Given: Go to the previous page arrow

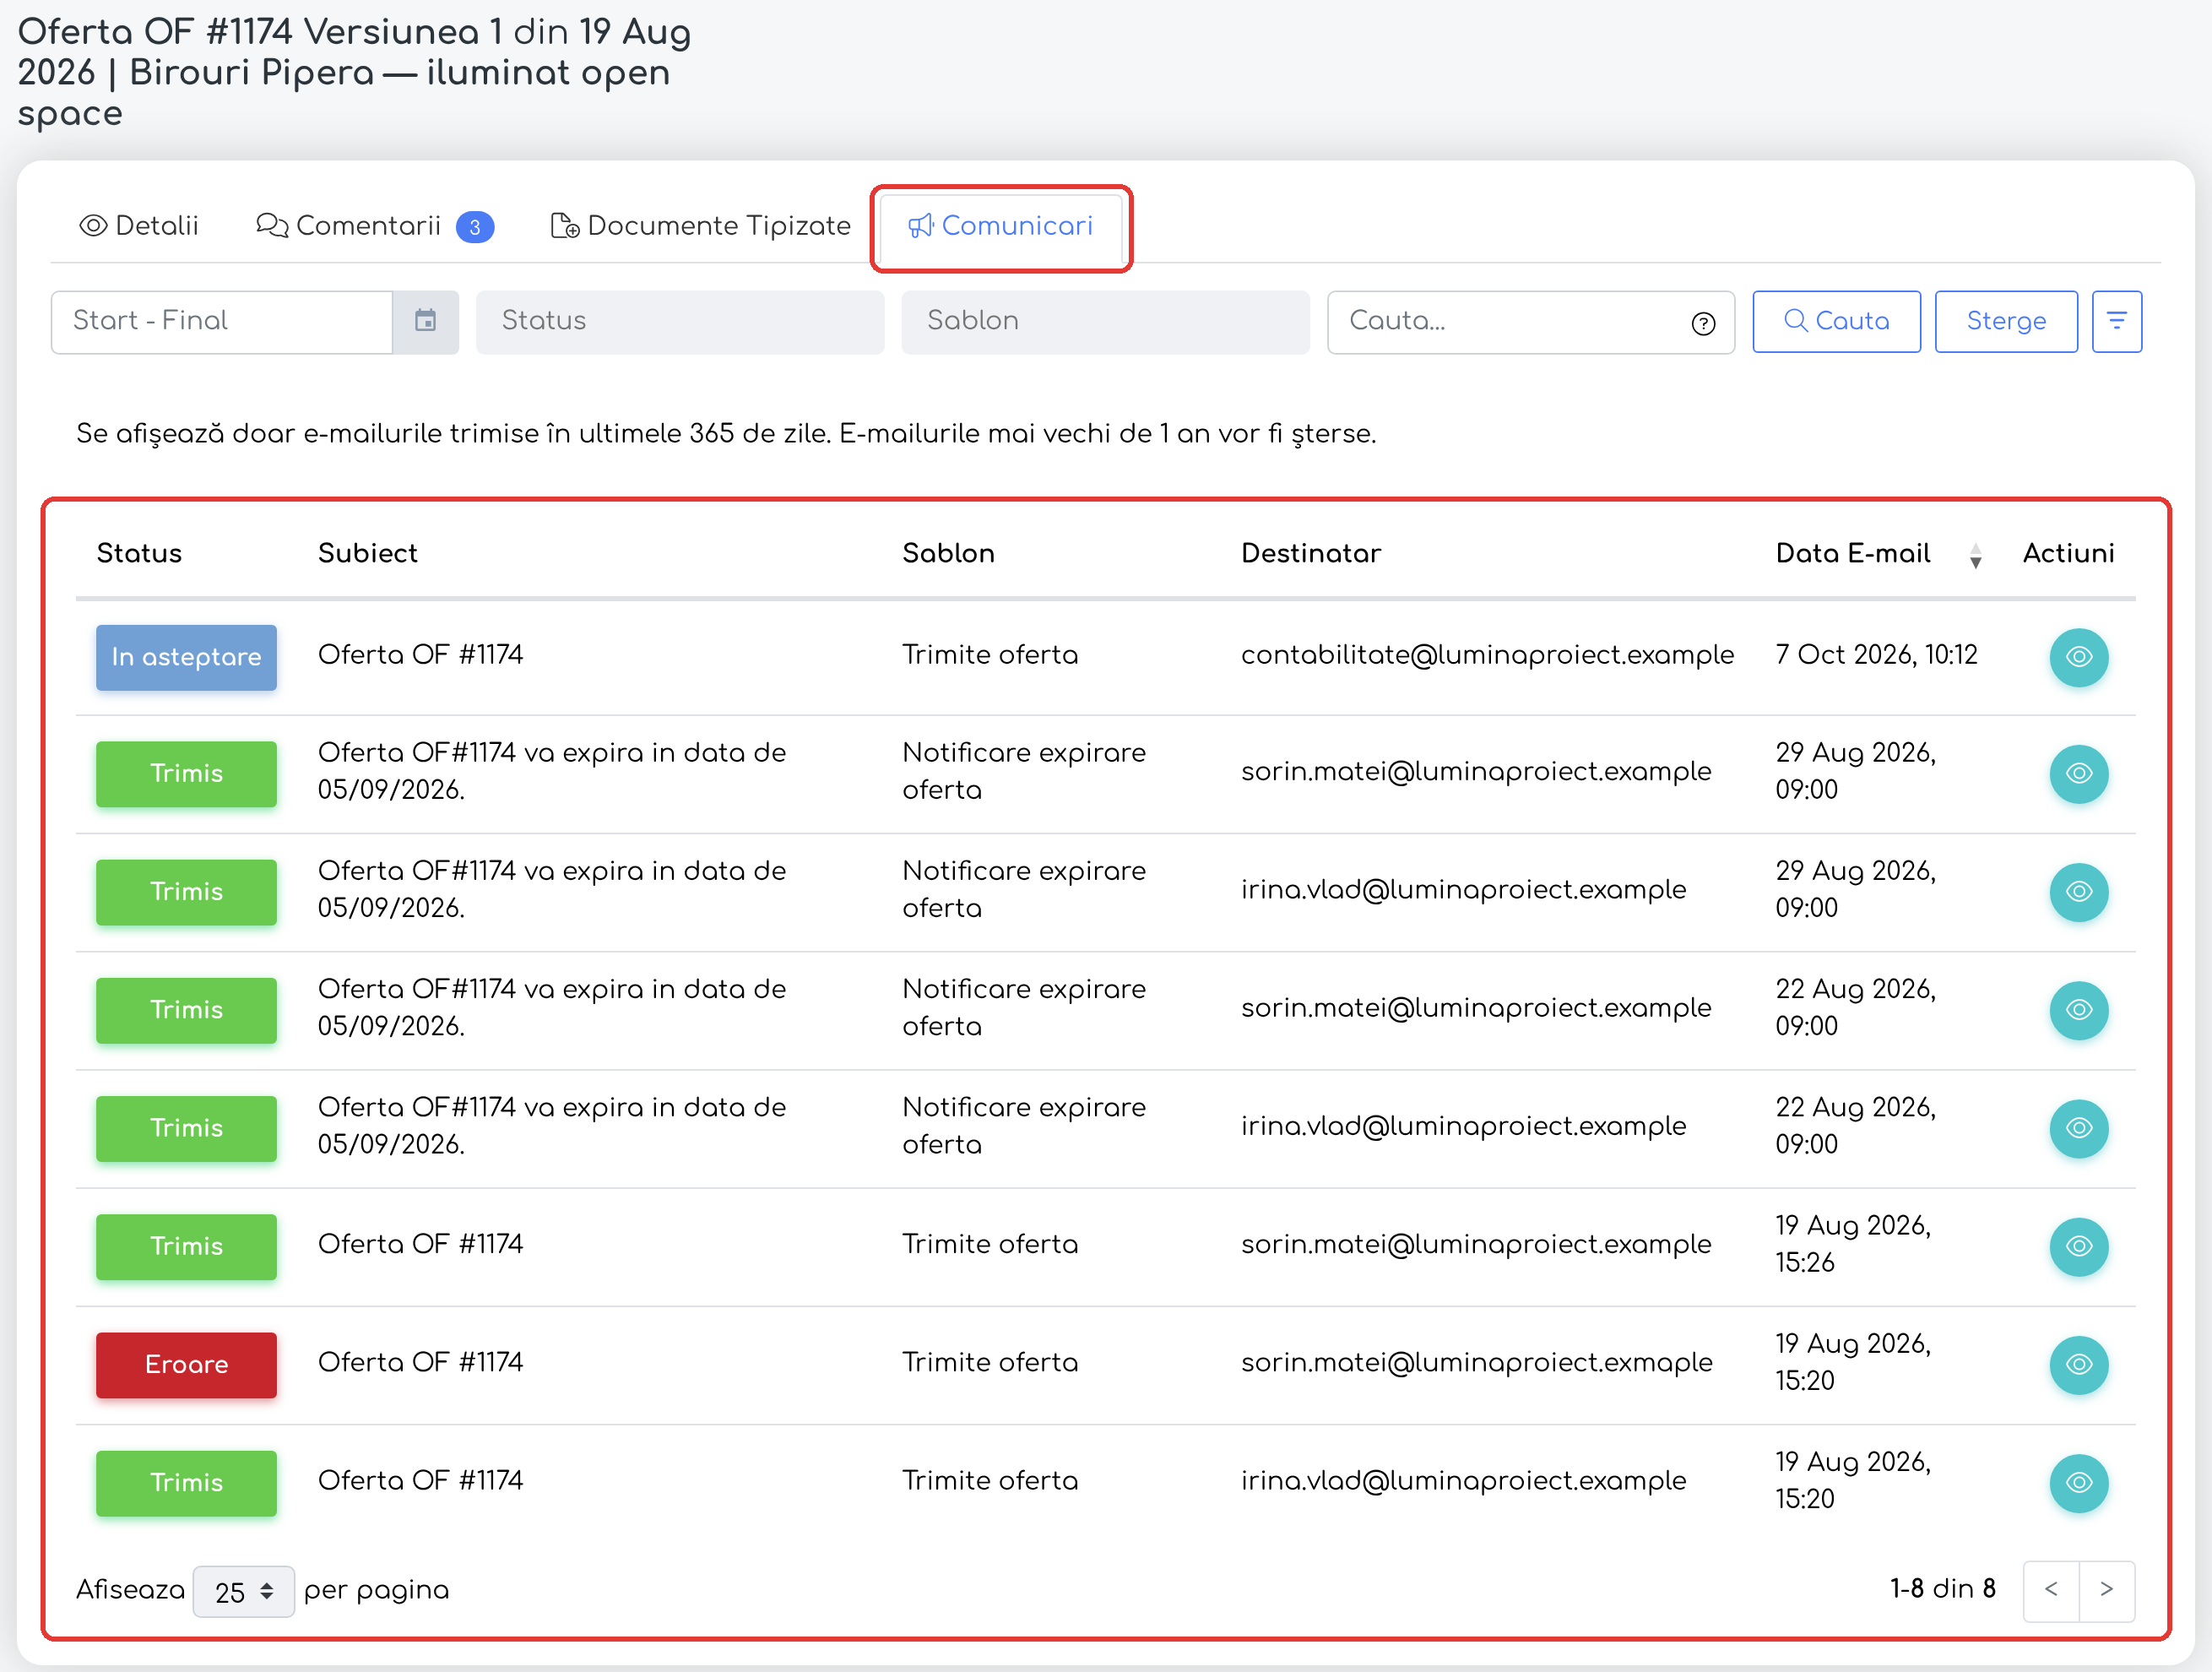Looking at the screenshot, I should (x=2051, y=1589).
